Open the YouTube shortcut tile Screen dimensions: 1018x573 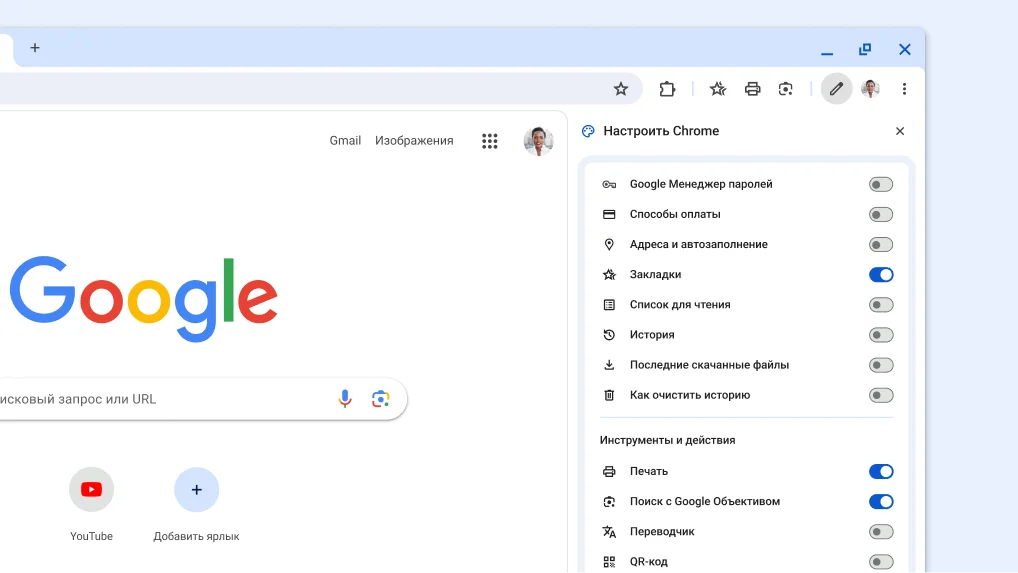pyautogui.click(x=92, y=489)
